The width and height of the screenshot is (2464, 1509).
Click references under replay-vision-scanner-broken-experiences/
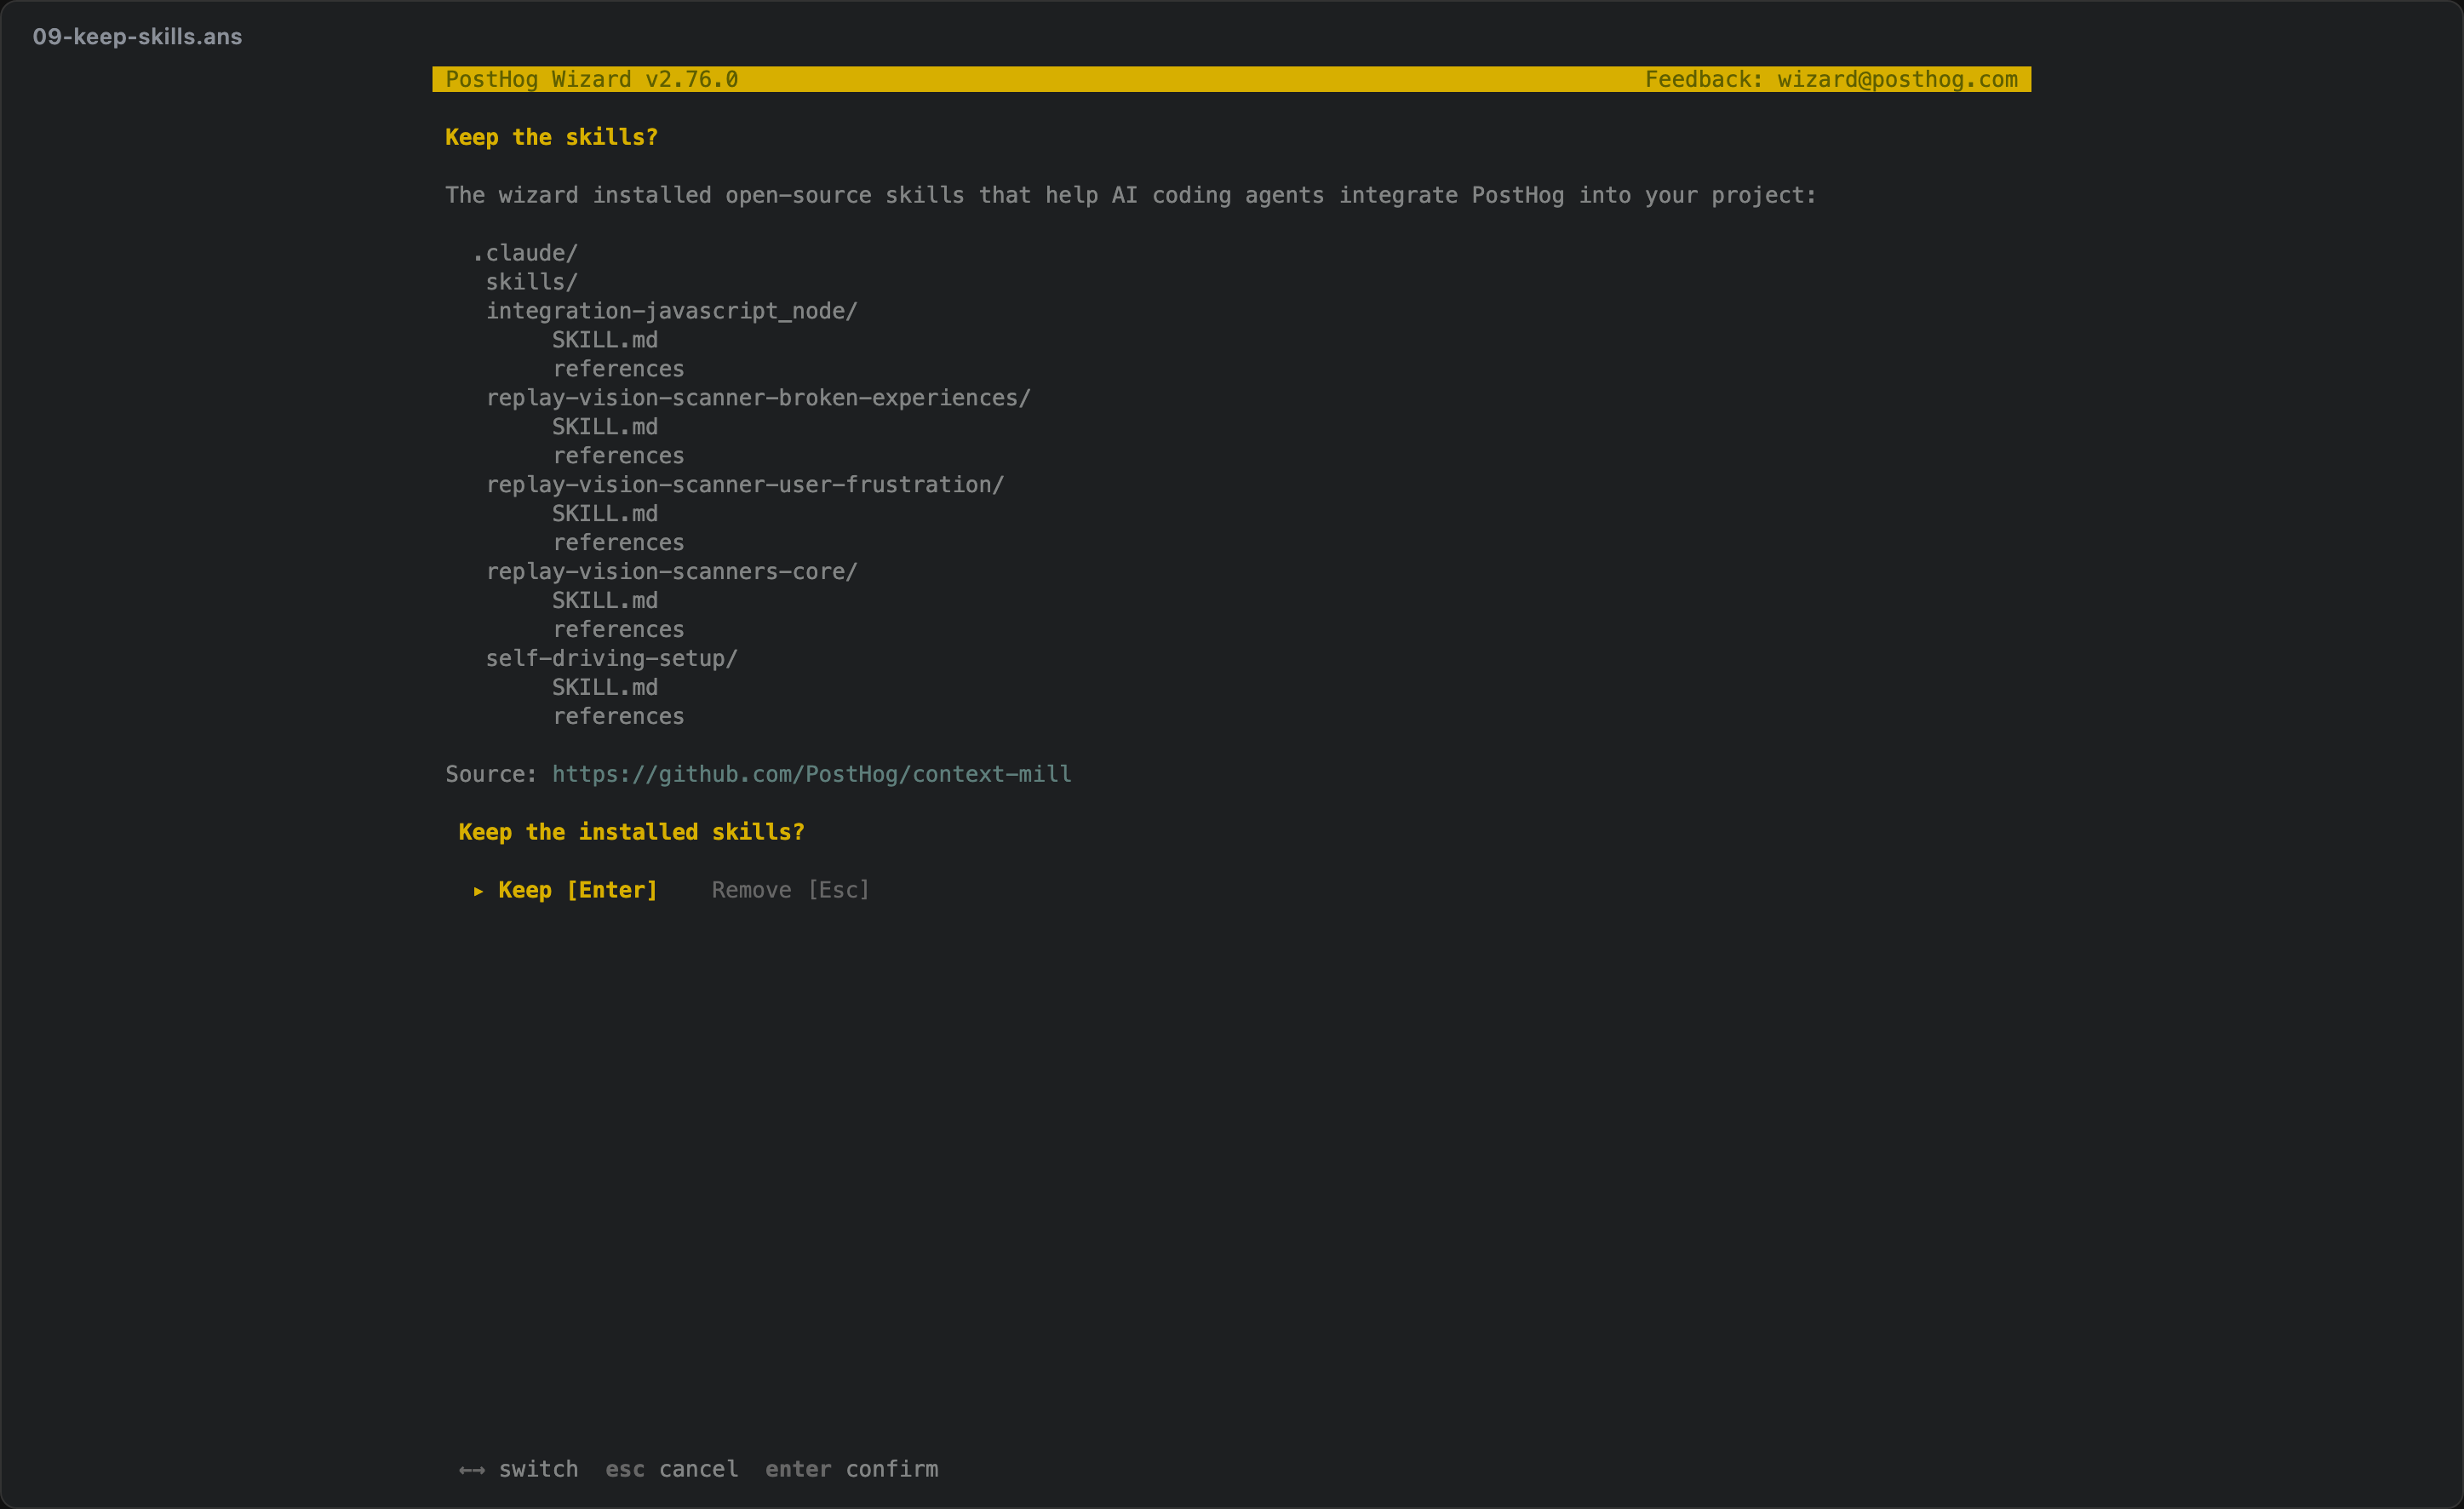pyautogui.click(x=618, y=456)
